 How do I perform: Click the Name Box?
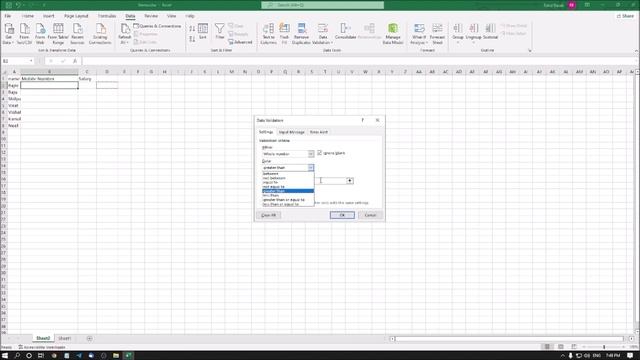click(17, 61)
